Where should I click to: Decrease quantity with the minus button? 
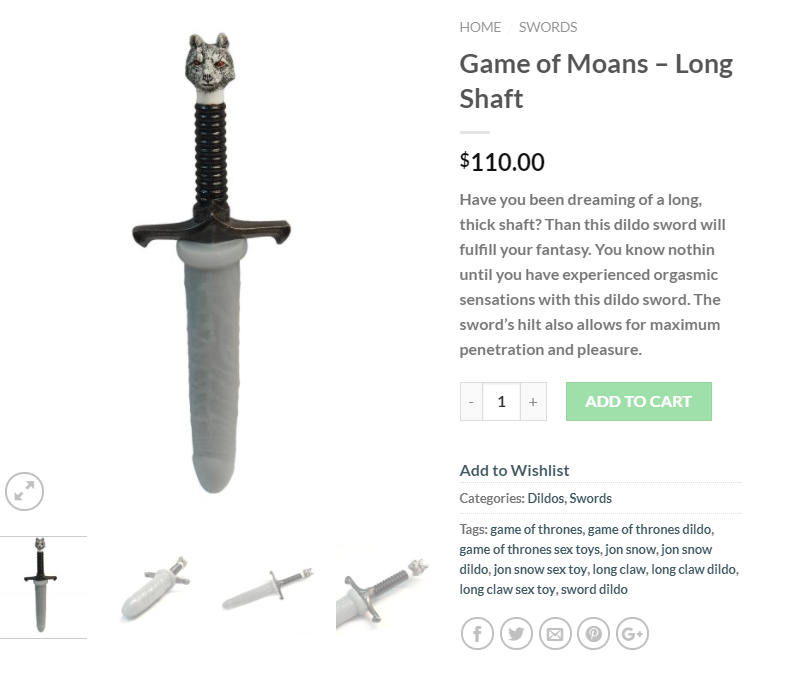click(x=471, y=402)
